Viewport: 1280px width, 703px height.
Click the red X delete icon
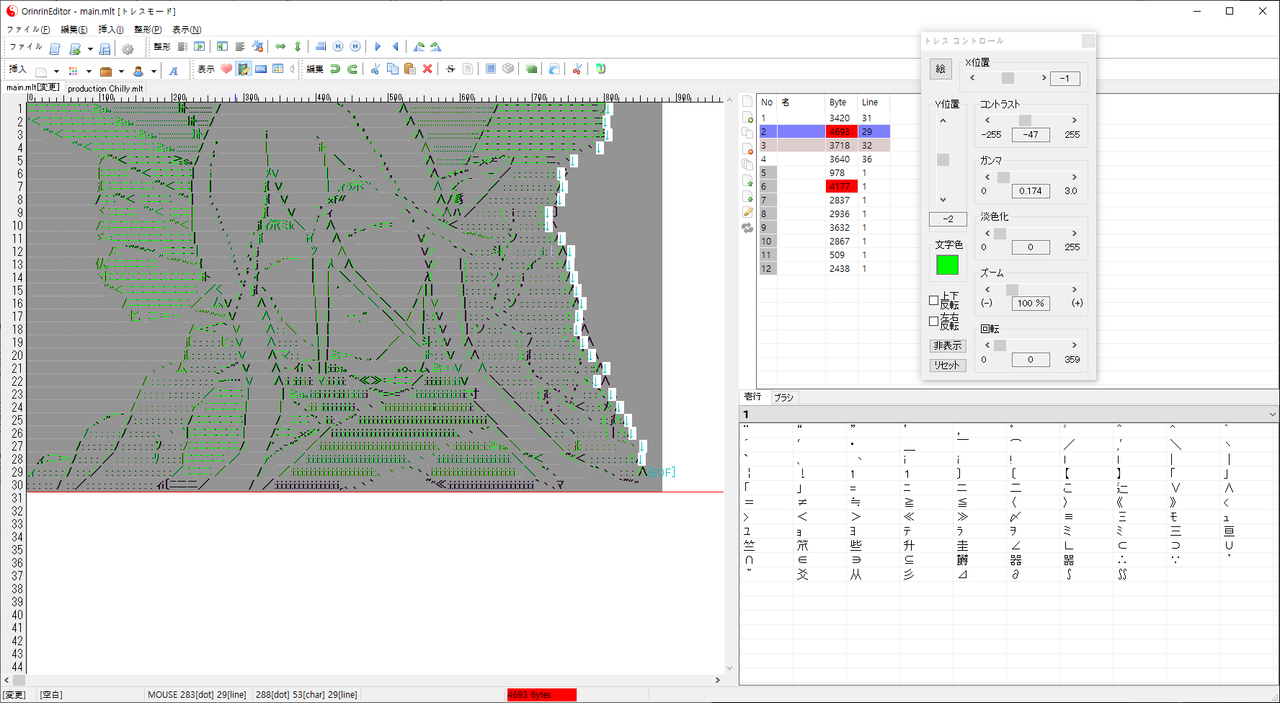pos(427,69)
